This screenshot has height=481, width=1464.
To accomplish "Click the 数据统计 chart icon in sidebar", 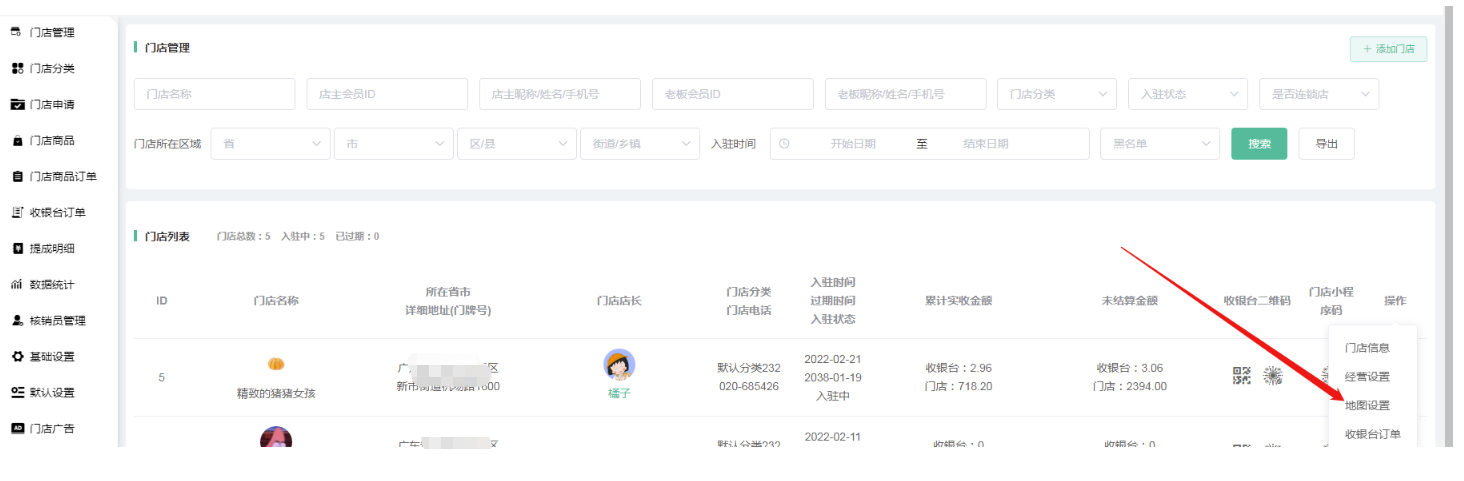I will tap(17, 284).
